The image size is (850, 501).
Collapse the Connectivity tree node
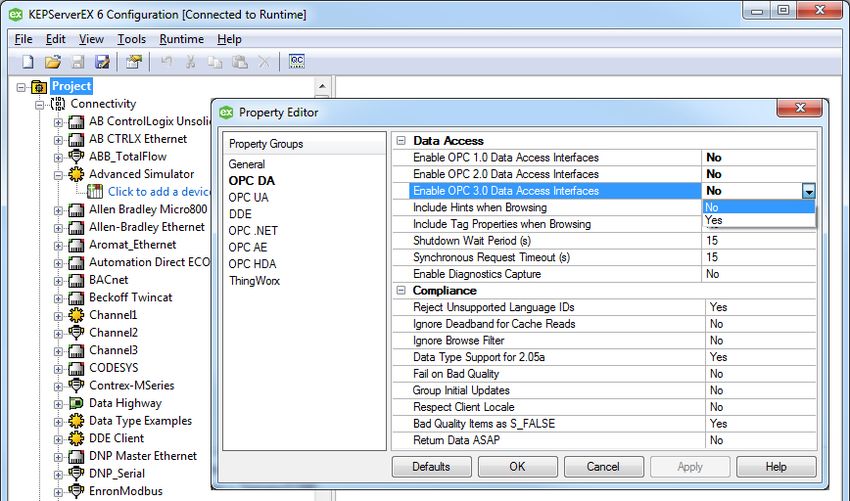coord(40,105)
